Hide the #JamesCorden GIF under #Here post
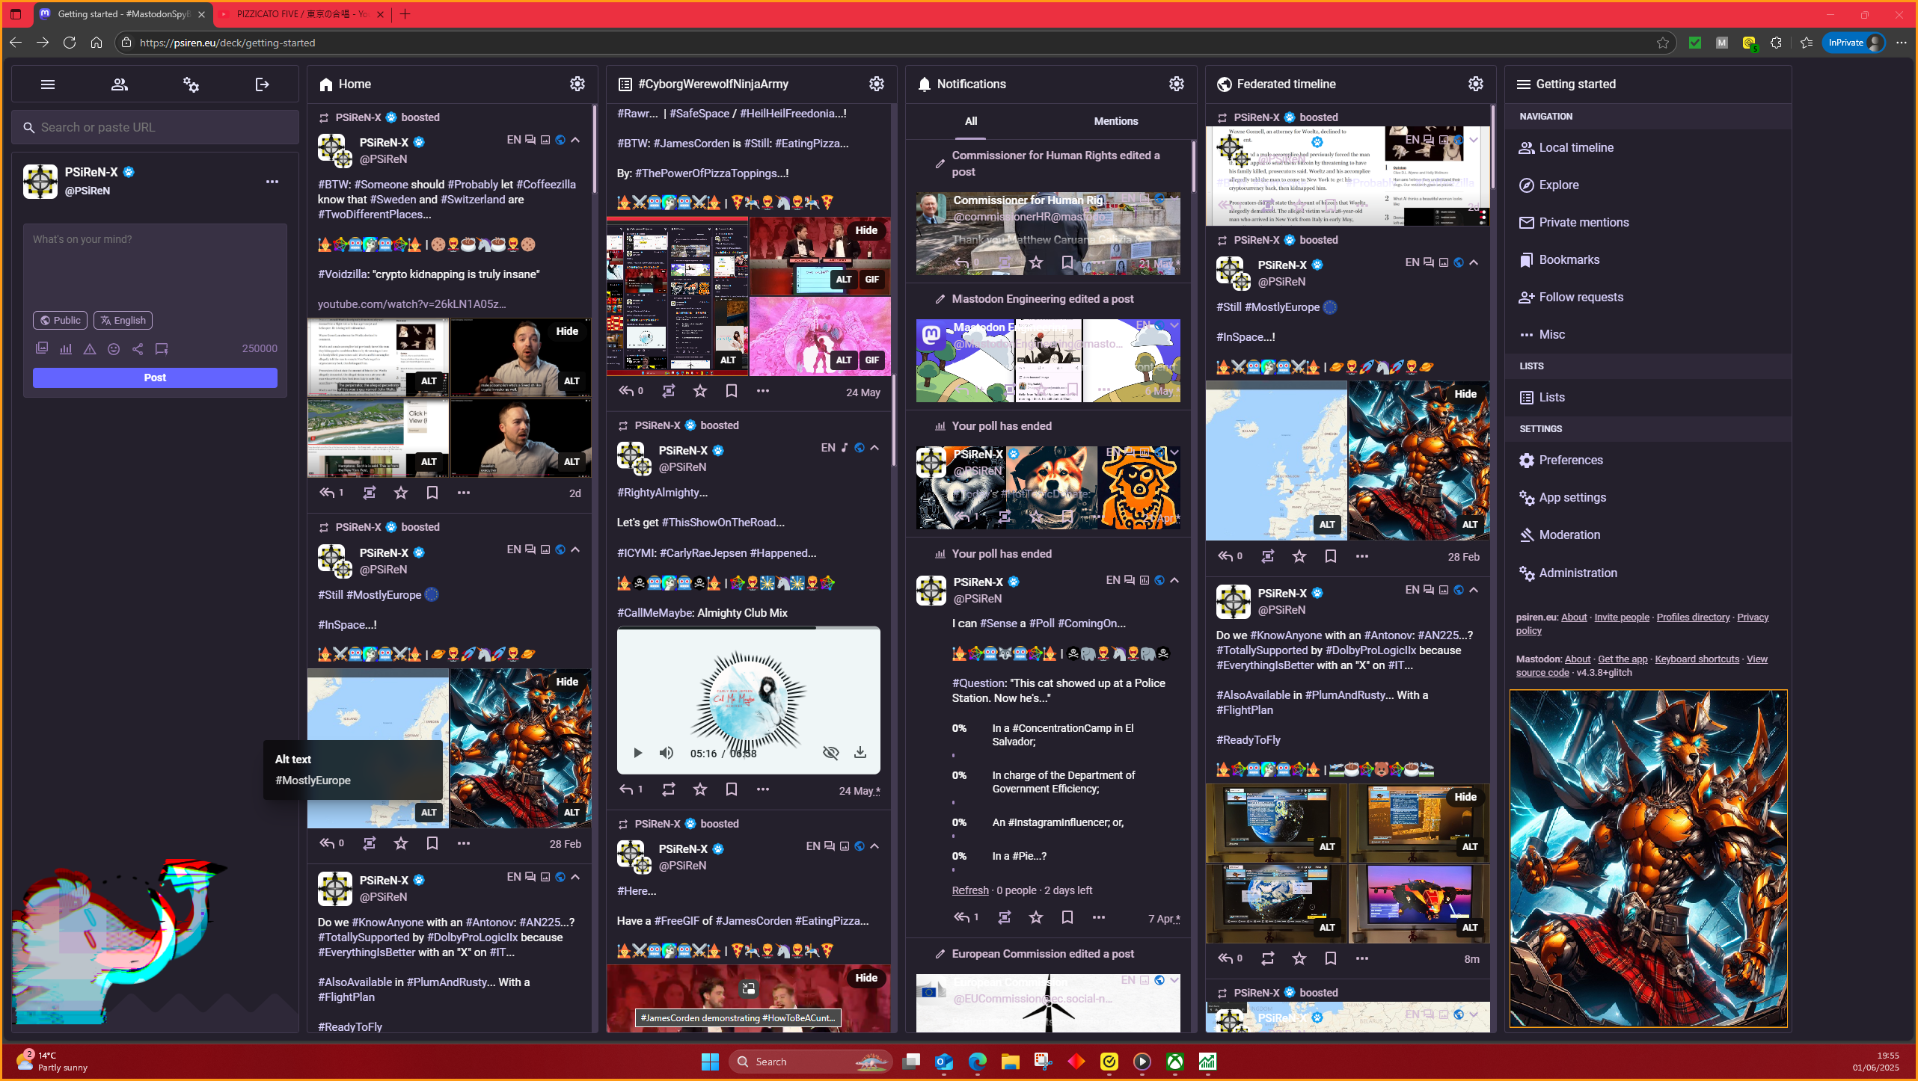This screenshot has height=1081, width=1918. pyautogui.click(x=866, y=978)
